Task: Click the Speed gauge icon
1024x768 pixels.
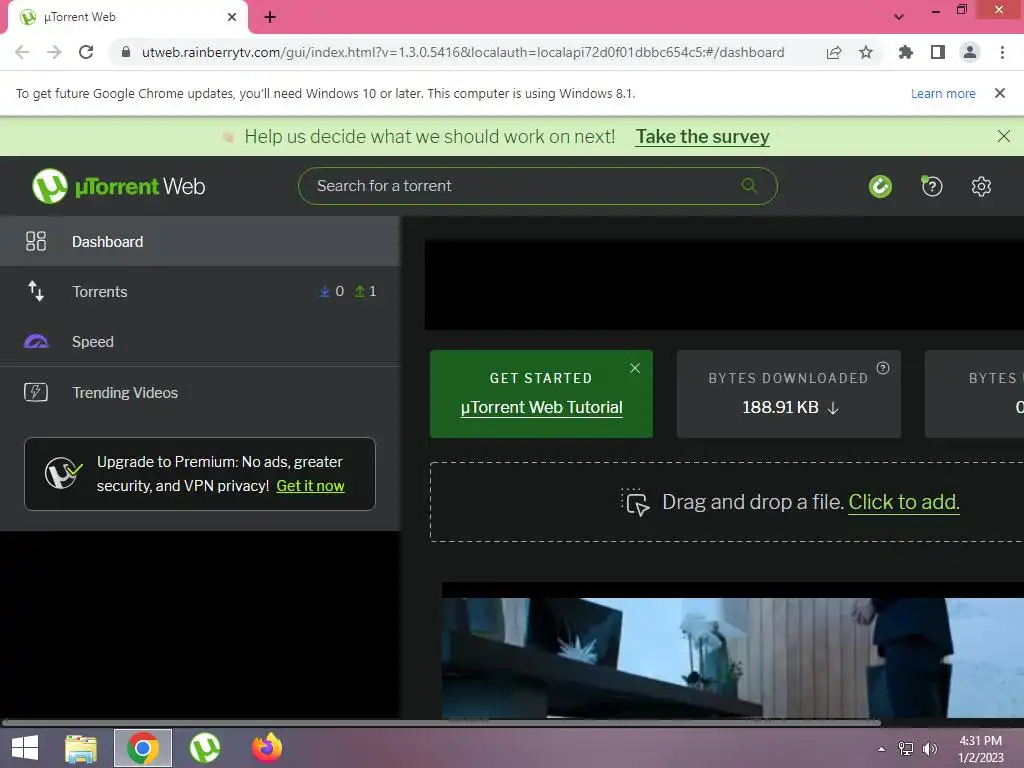Action: pos(37,342)
